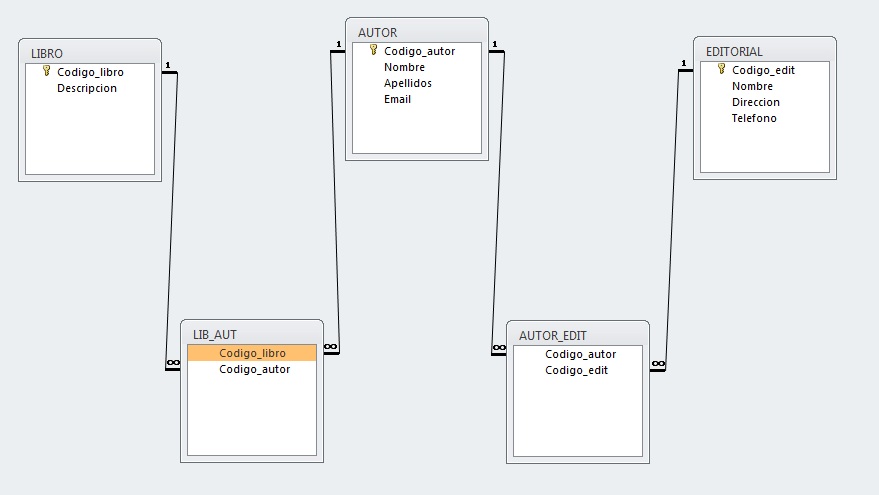Viewport: 879px width, 495px height.
Task: Click the AUTOR table title bar
Action: coord(417,32)
